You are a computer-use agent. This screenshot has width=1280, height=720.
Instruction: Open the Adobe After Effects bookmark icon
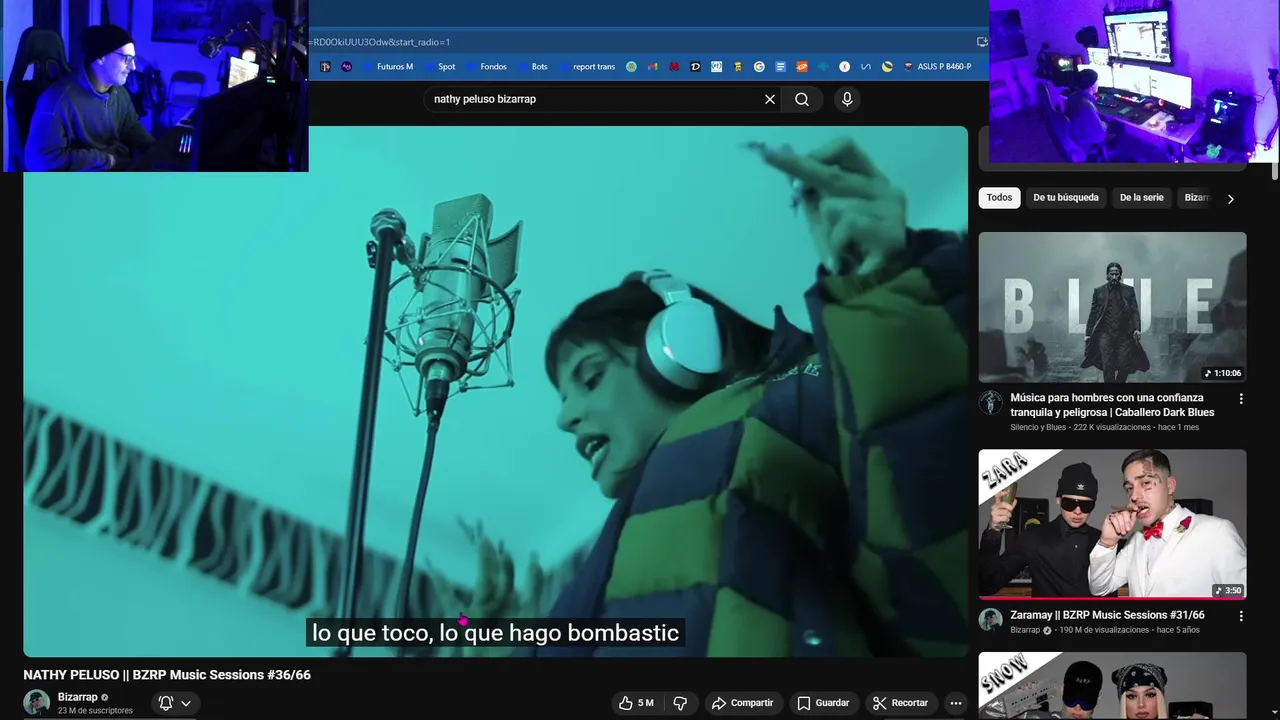(346, 67)
